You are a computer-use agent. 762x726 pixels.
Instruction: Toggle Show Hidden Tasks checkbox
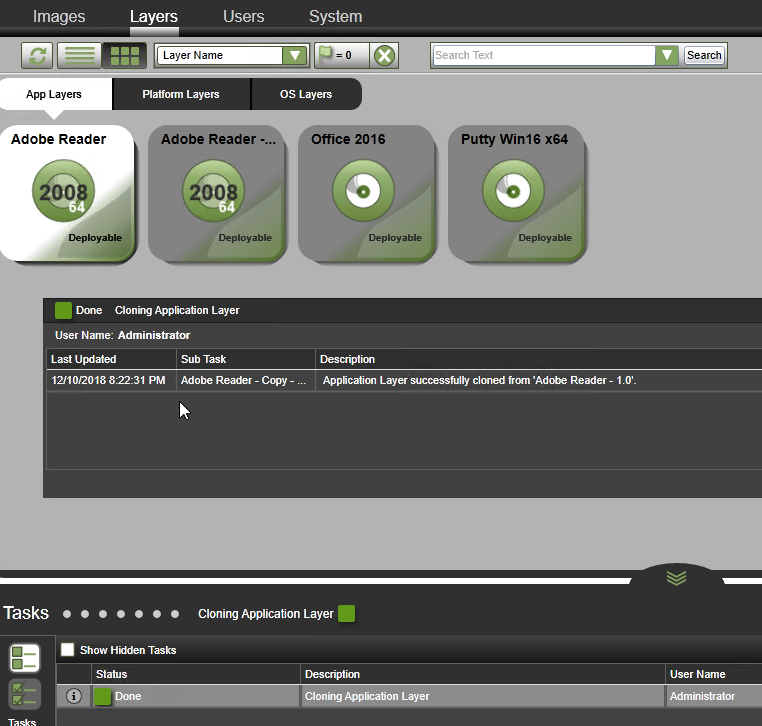click(x=68, y=650)
